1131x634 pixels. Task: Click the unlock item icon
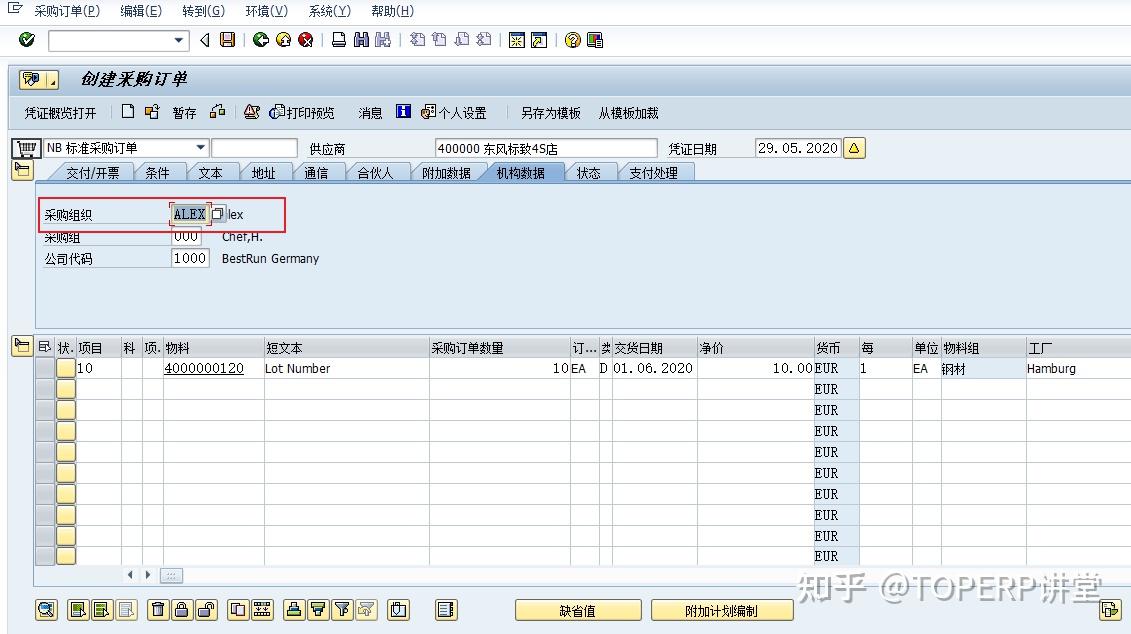[x=208, y=609]
